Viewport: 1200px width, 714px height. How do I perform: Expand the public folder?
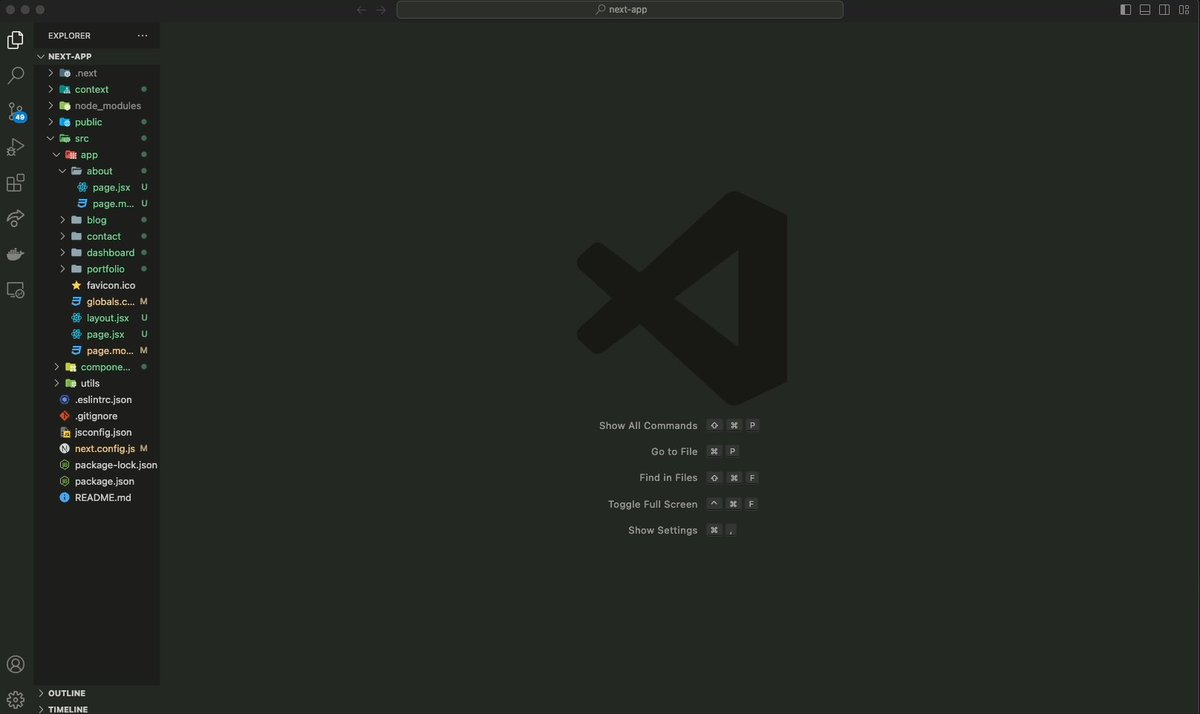pos(97,122)
